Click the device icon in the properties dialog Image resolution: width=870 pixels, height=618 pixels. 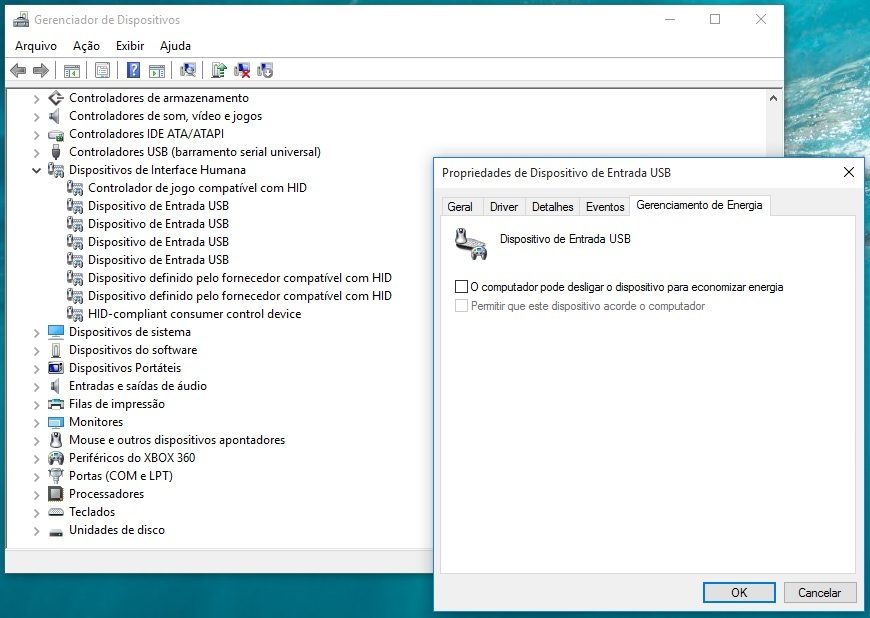pyautogui.click(x=471, y=244)
